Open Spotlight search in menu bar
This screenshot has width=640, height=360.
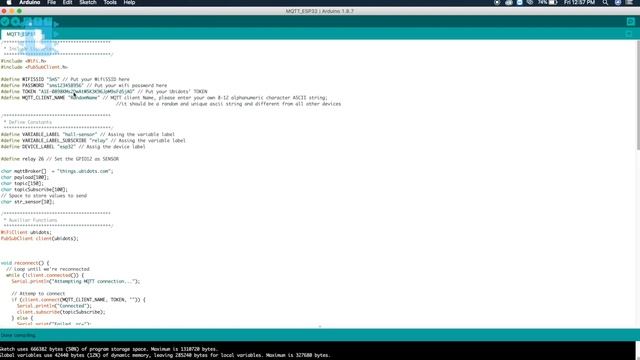tap(605, 2)
